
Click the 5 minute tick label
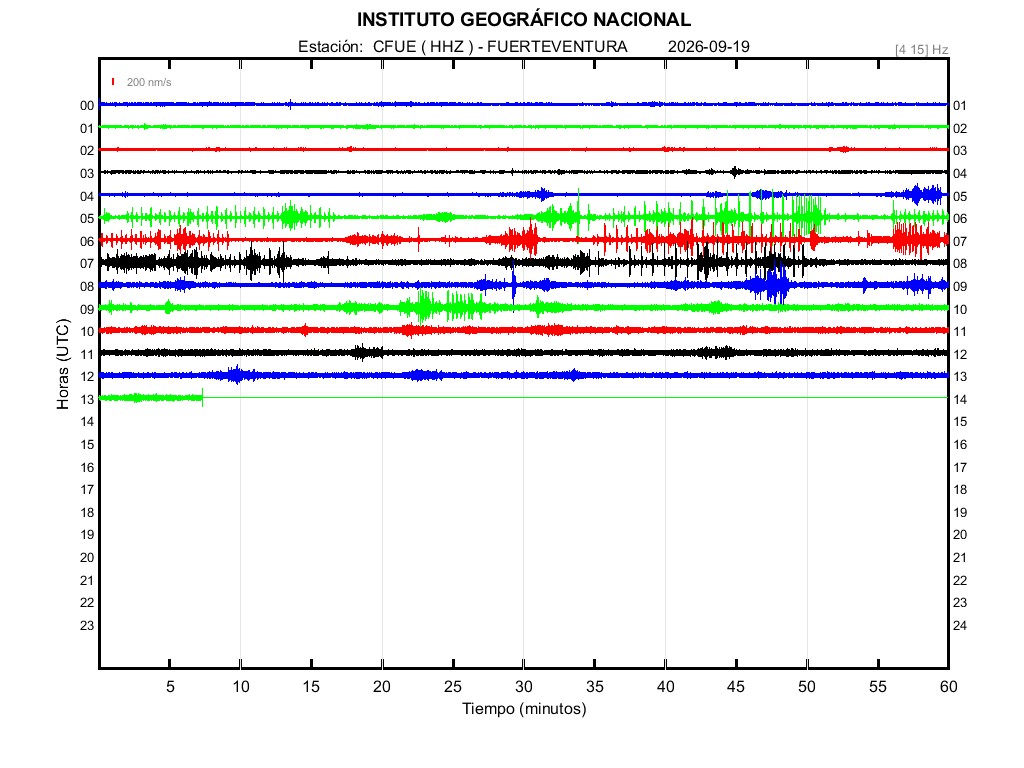coord(170,686)
